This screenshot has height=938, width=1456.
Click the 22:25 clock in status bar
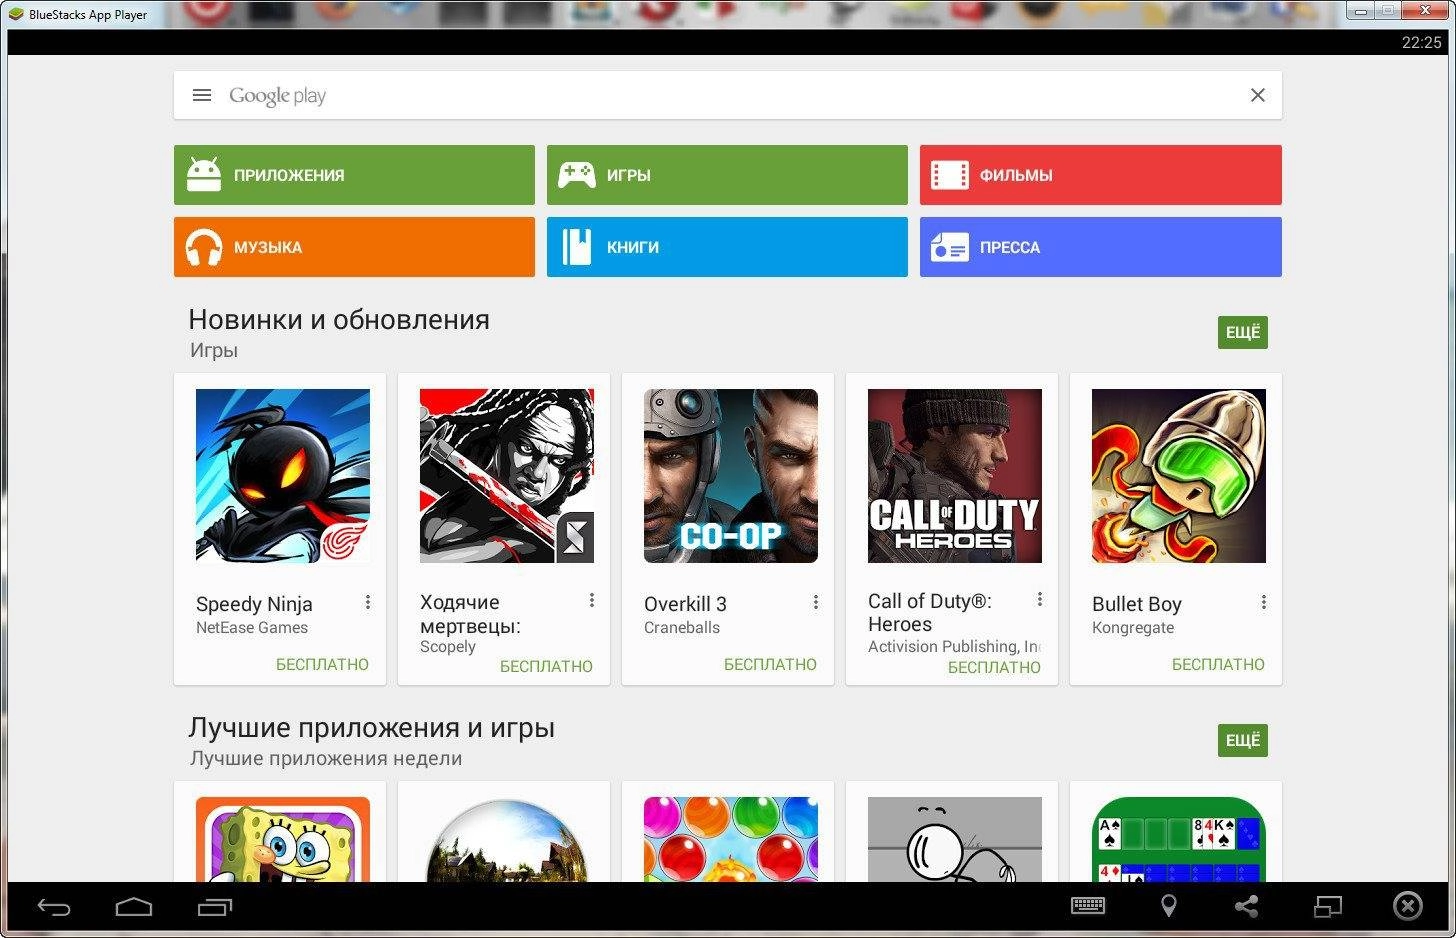pyautogui.click(x=1421, y=42)
